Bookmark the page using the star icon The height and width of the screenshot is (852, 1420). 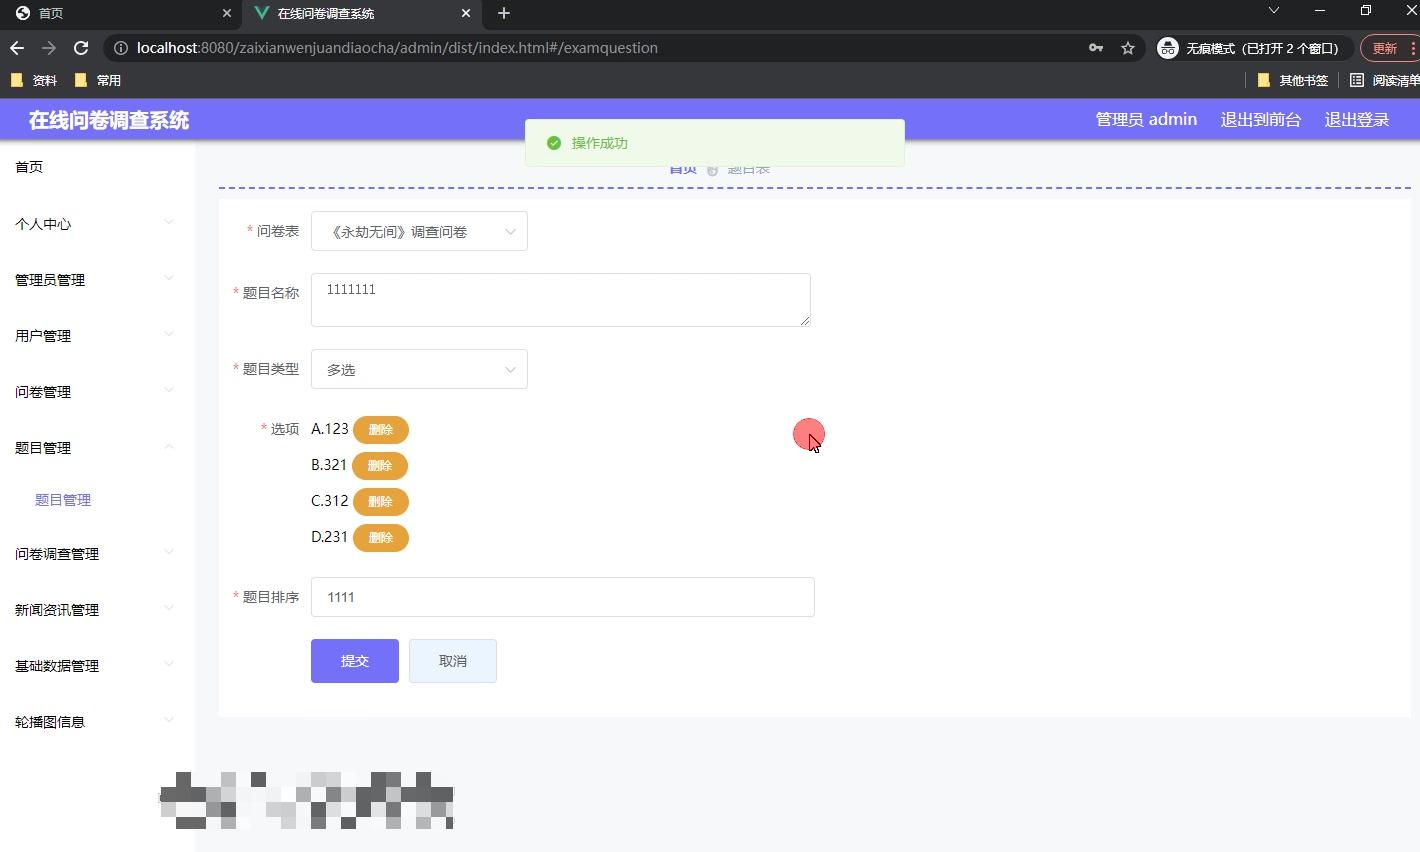click(1130, 47)
